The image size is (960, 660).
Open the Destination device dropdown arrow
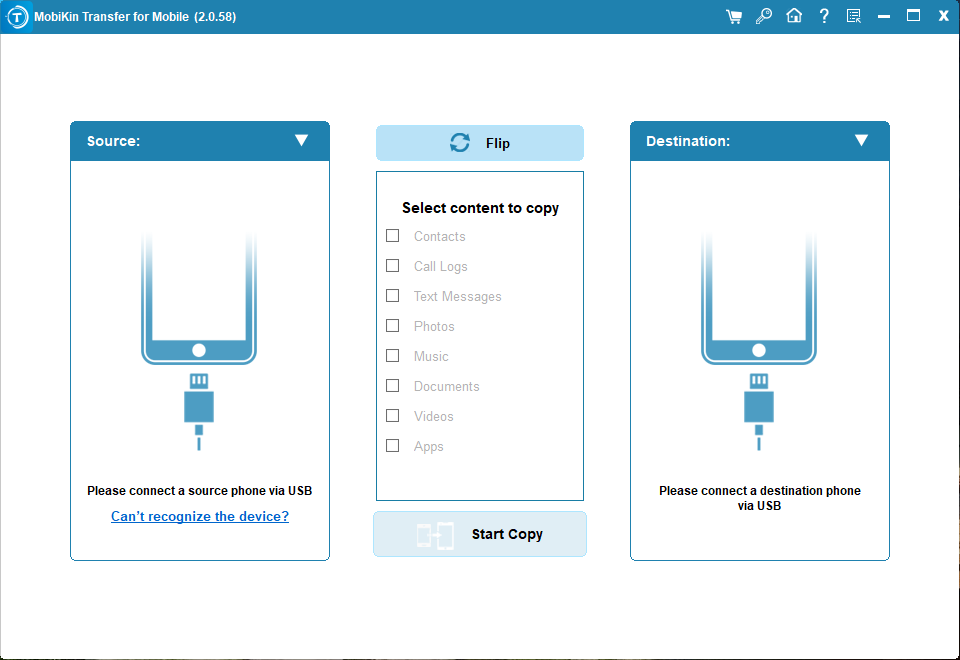coord(861,141)
